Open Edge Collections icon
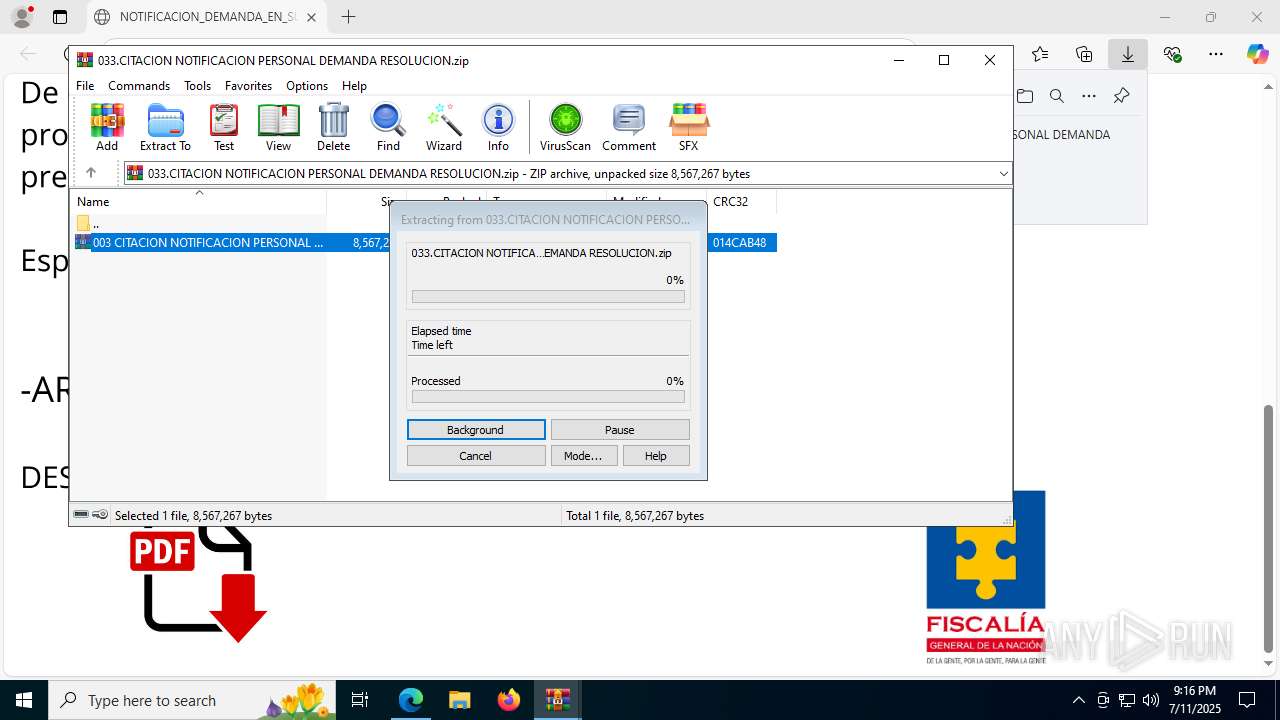This screenshot has width=1280, height=720. pos(1084,54)
